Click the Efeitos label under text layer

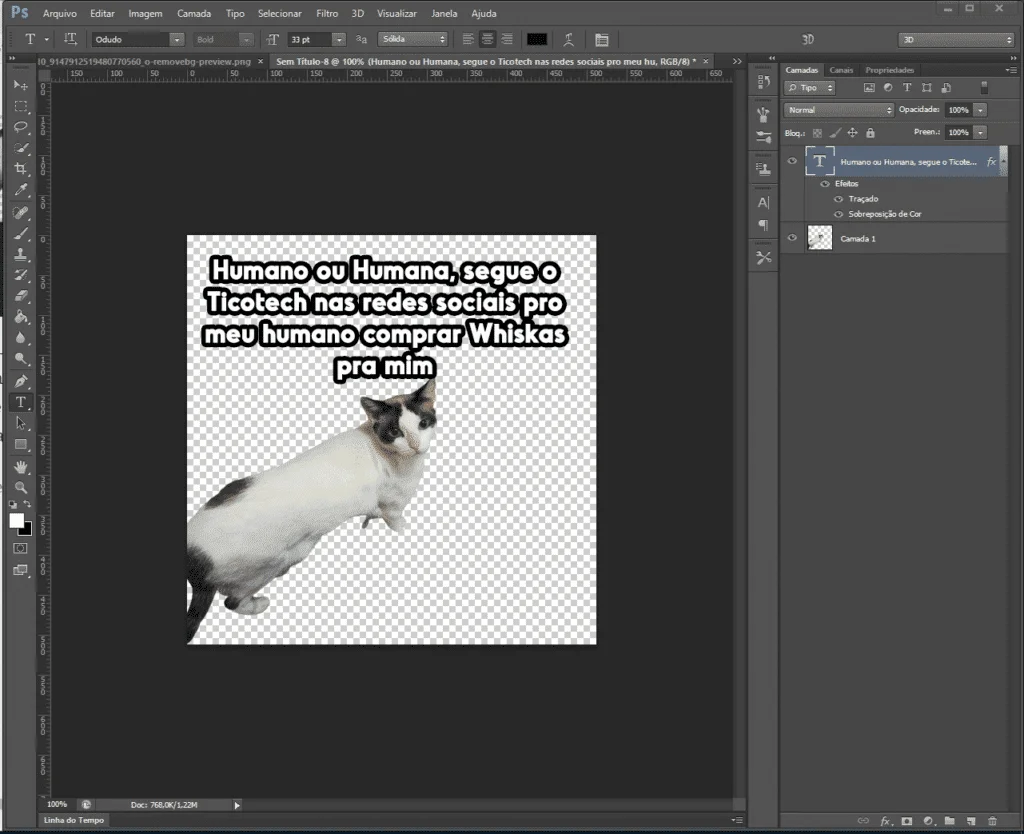point(846,184)
